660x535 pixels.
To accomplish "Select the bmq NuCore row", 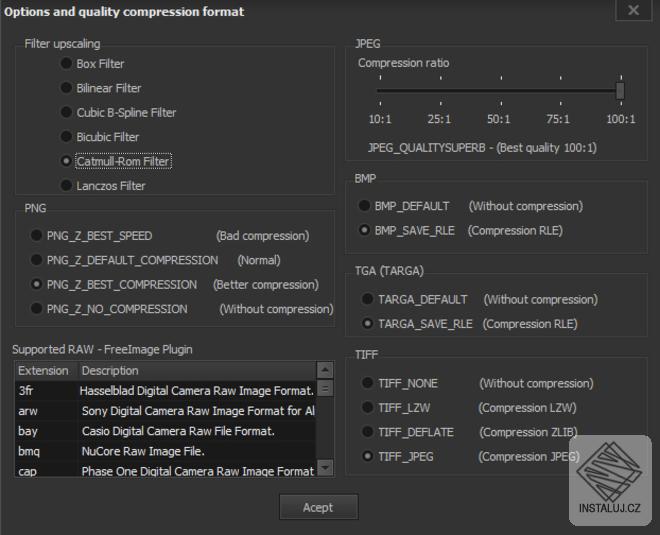I will [x=165, y=451].
